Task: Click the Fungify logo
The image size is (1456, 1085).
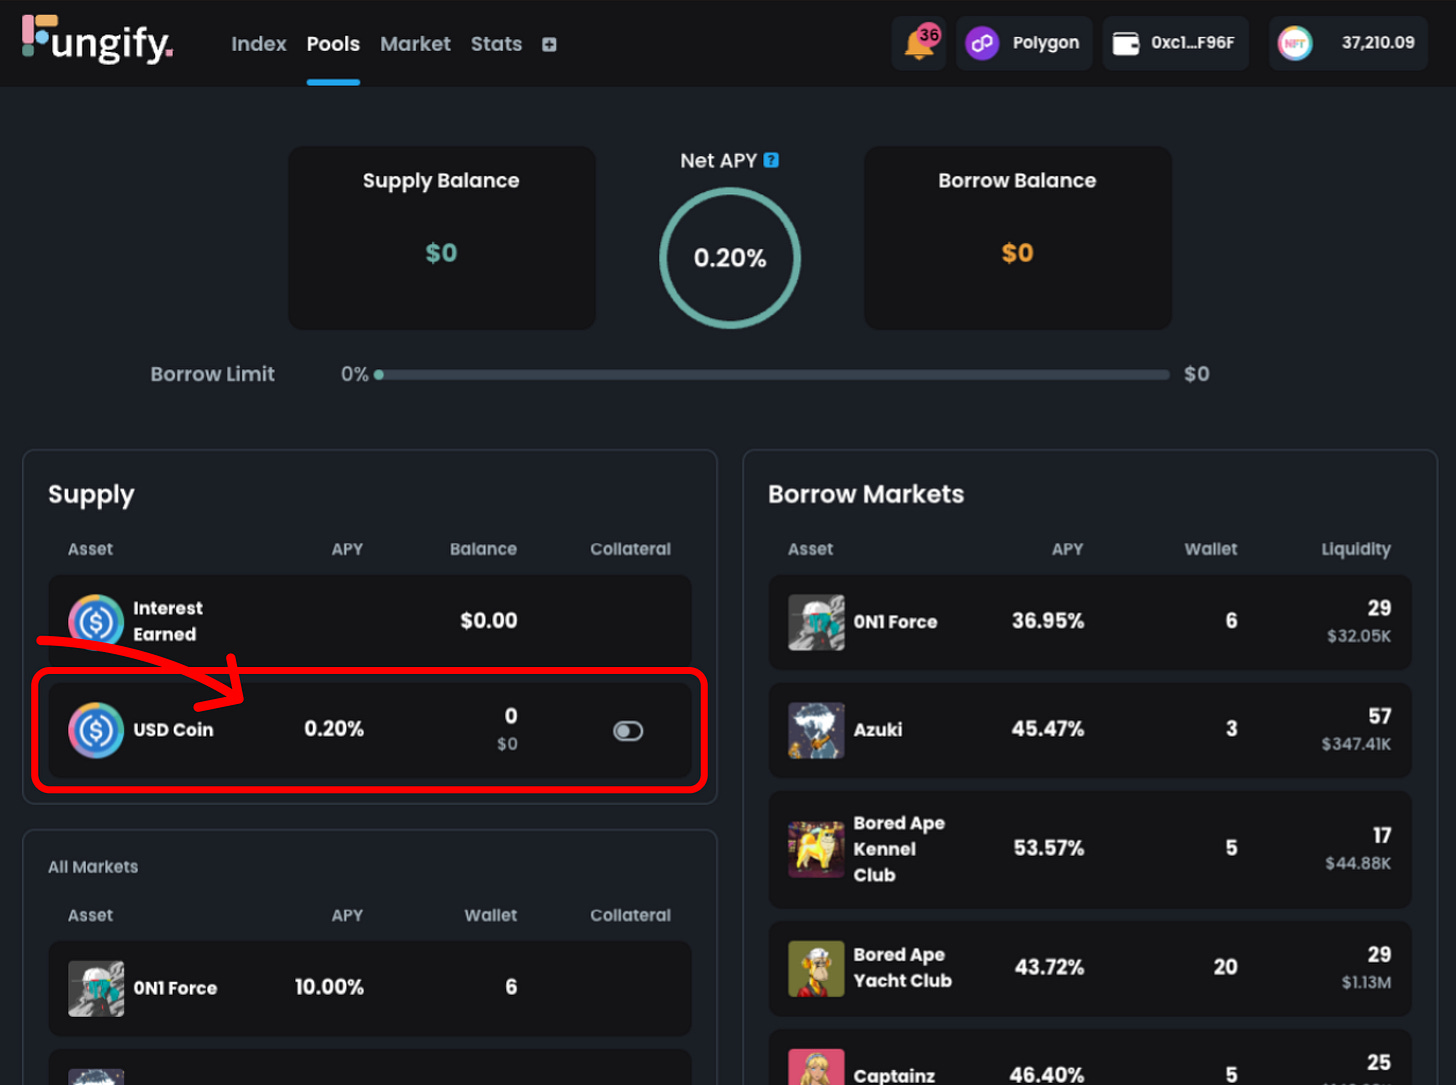Action: (98, 40)
